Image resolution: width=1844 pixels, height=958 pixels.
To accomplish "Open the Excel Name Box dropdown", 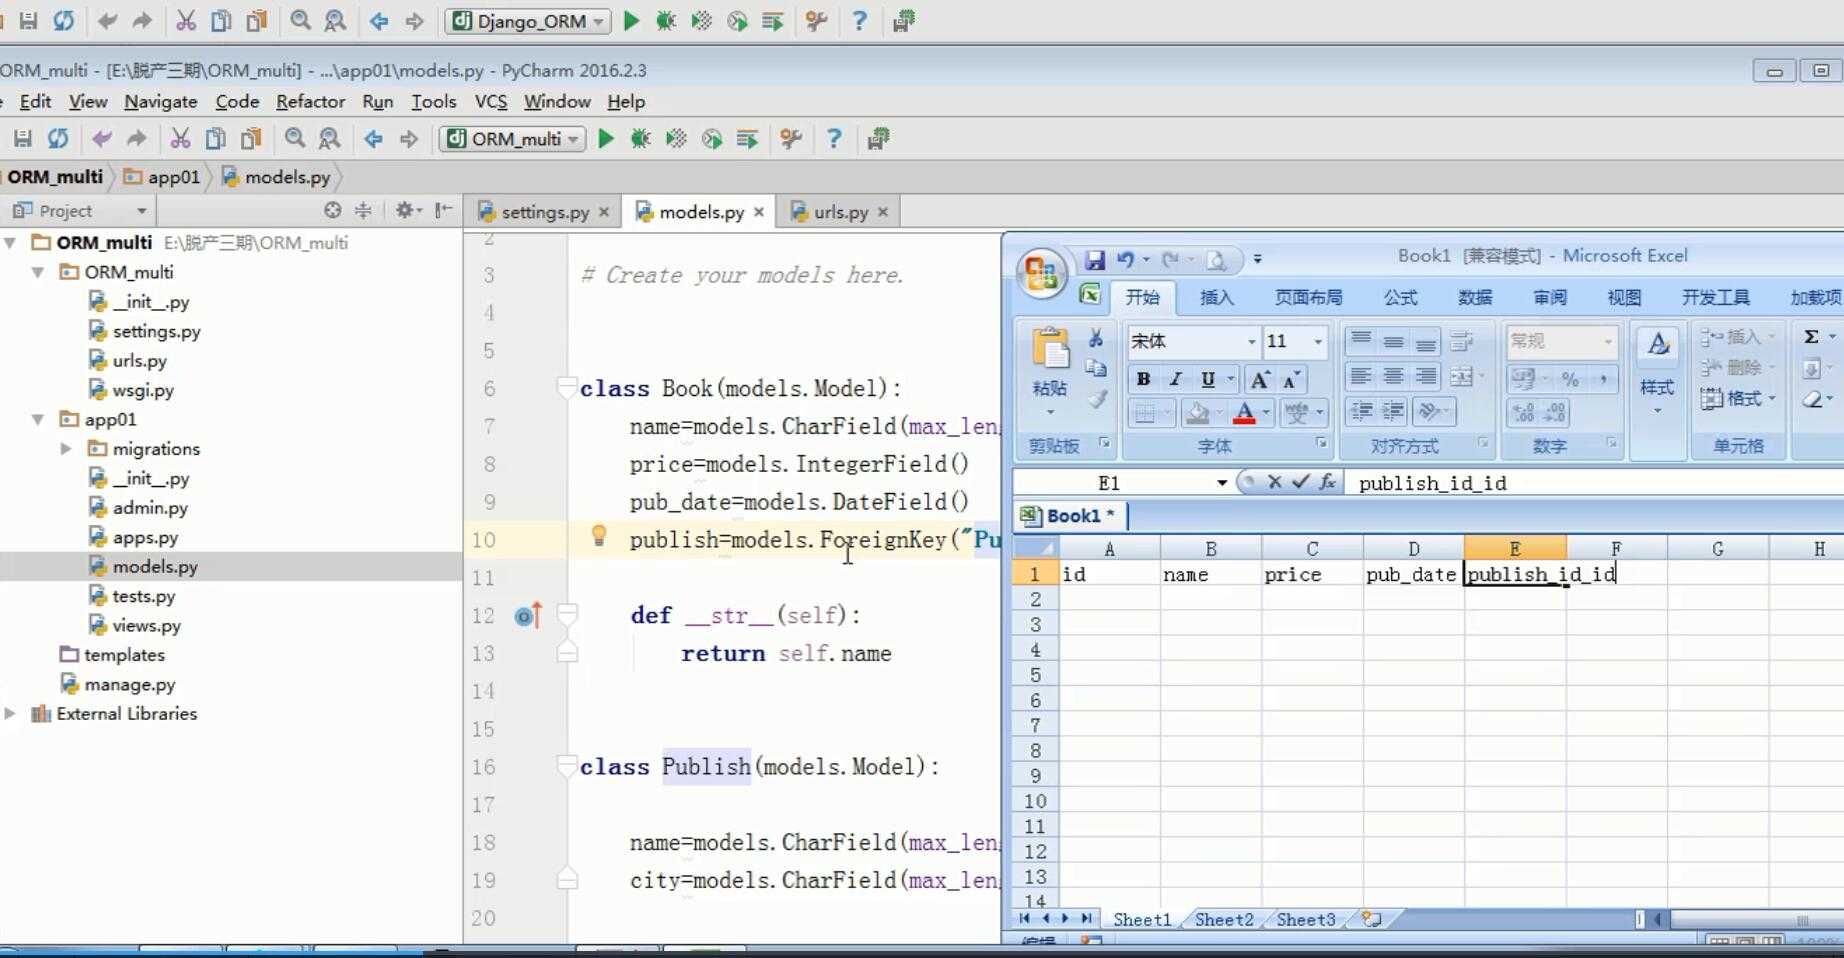I will pyautogui.click(x=1222, y=482).
